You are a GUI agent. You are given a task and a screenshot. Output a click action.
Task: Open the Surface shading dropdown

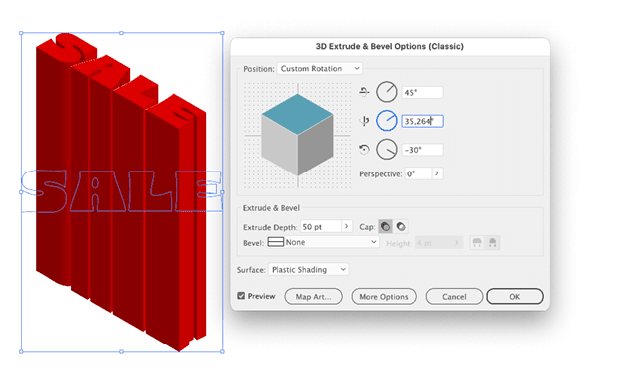tap(309, 270)
